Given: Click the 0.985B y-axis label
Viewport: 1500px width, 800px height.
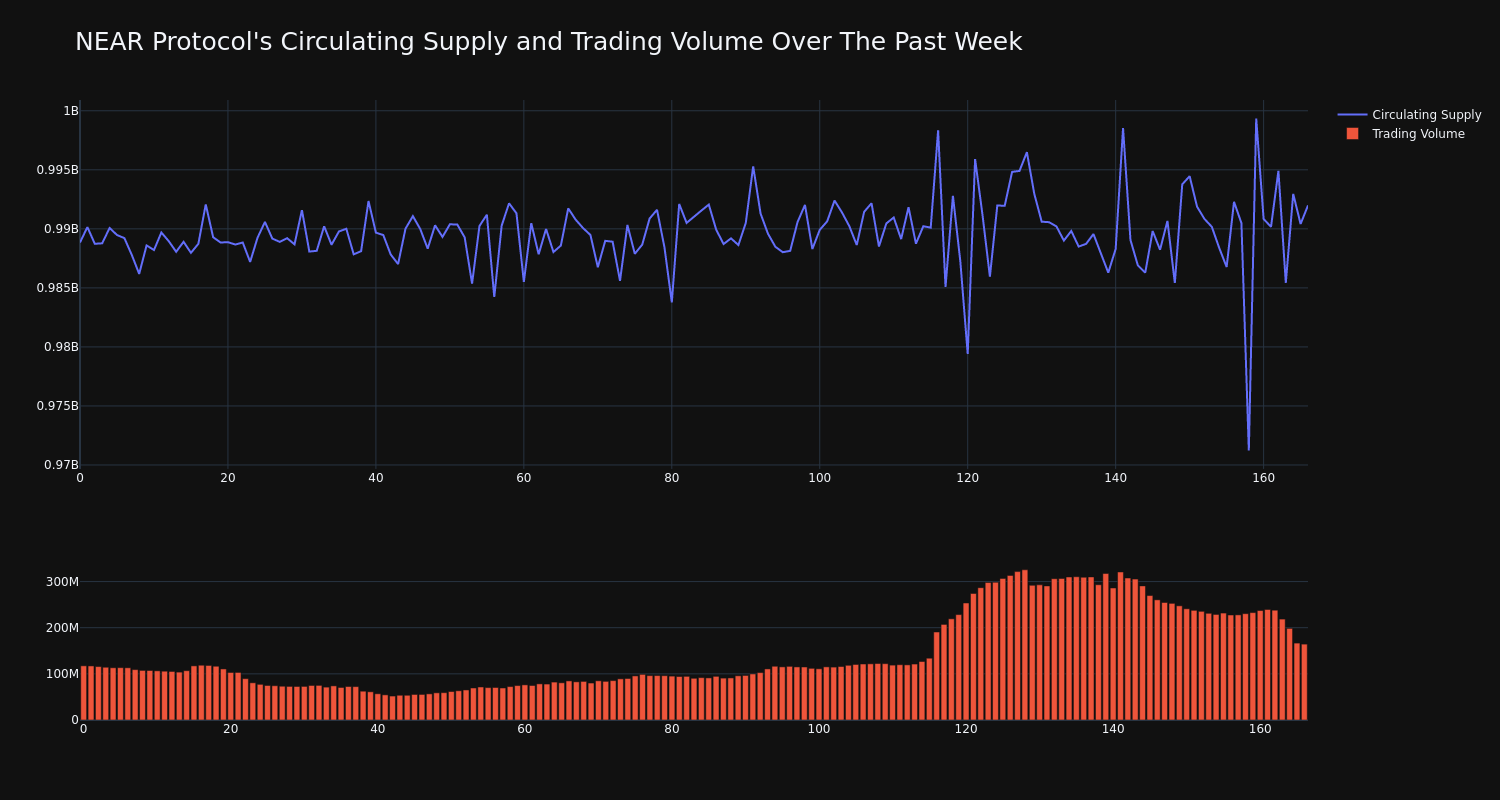Looking at the screenshot, I should pos(57,288).
